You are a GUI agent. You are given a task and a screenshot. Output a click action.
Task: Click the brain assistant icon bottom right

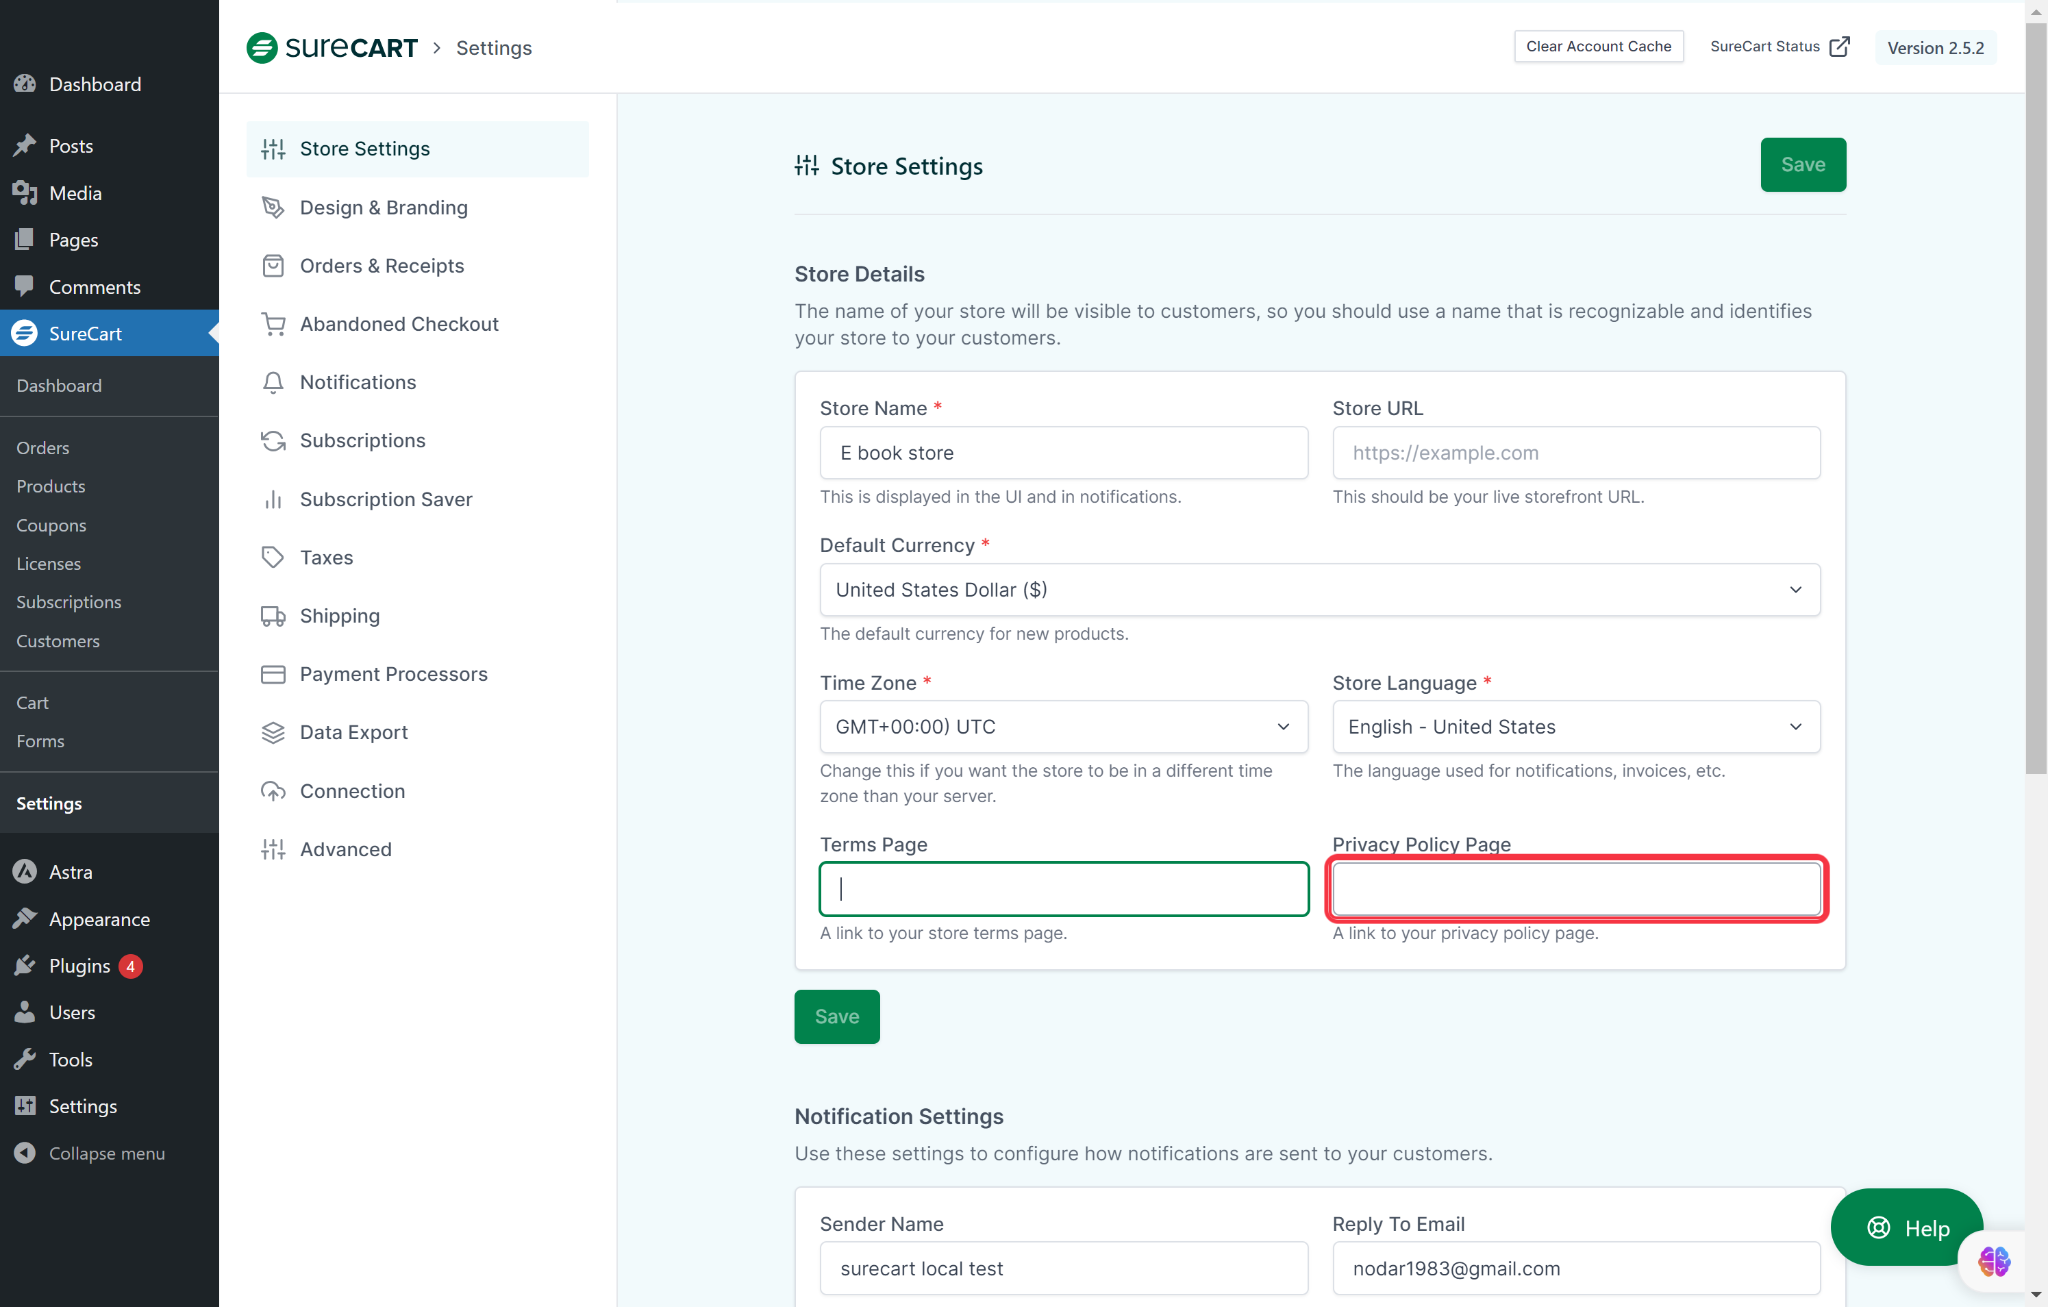point(1993,1261)
